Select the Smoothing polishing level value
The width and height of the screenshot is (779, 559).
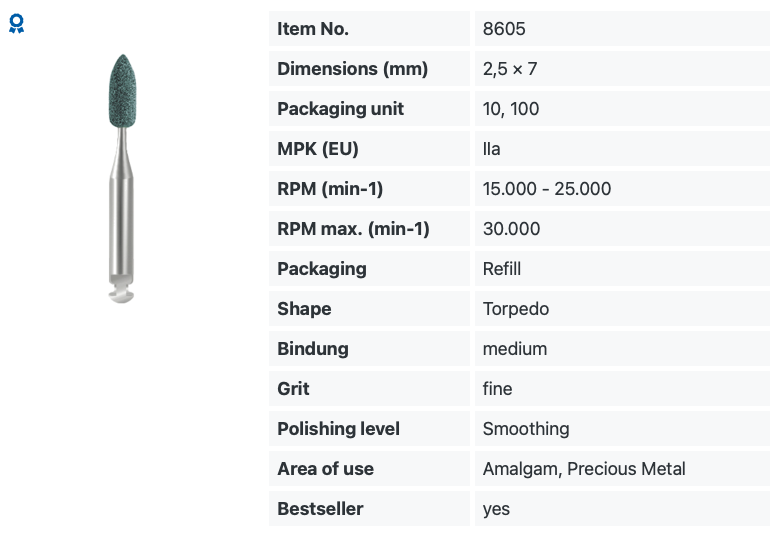coord(526,429)
